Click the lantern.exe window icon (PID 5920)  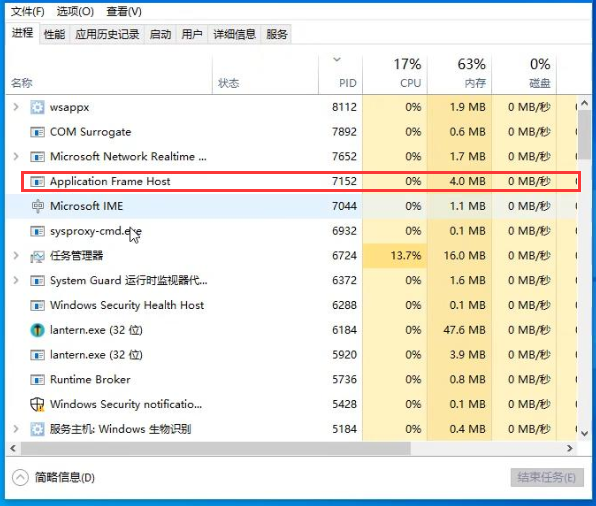point(37,355)
